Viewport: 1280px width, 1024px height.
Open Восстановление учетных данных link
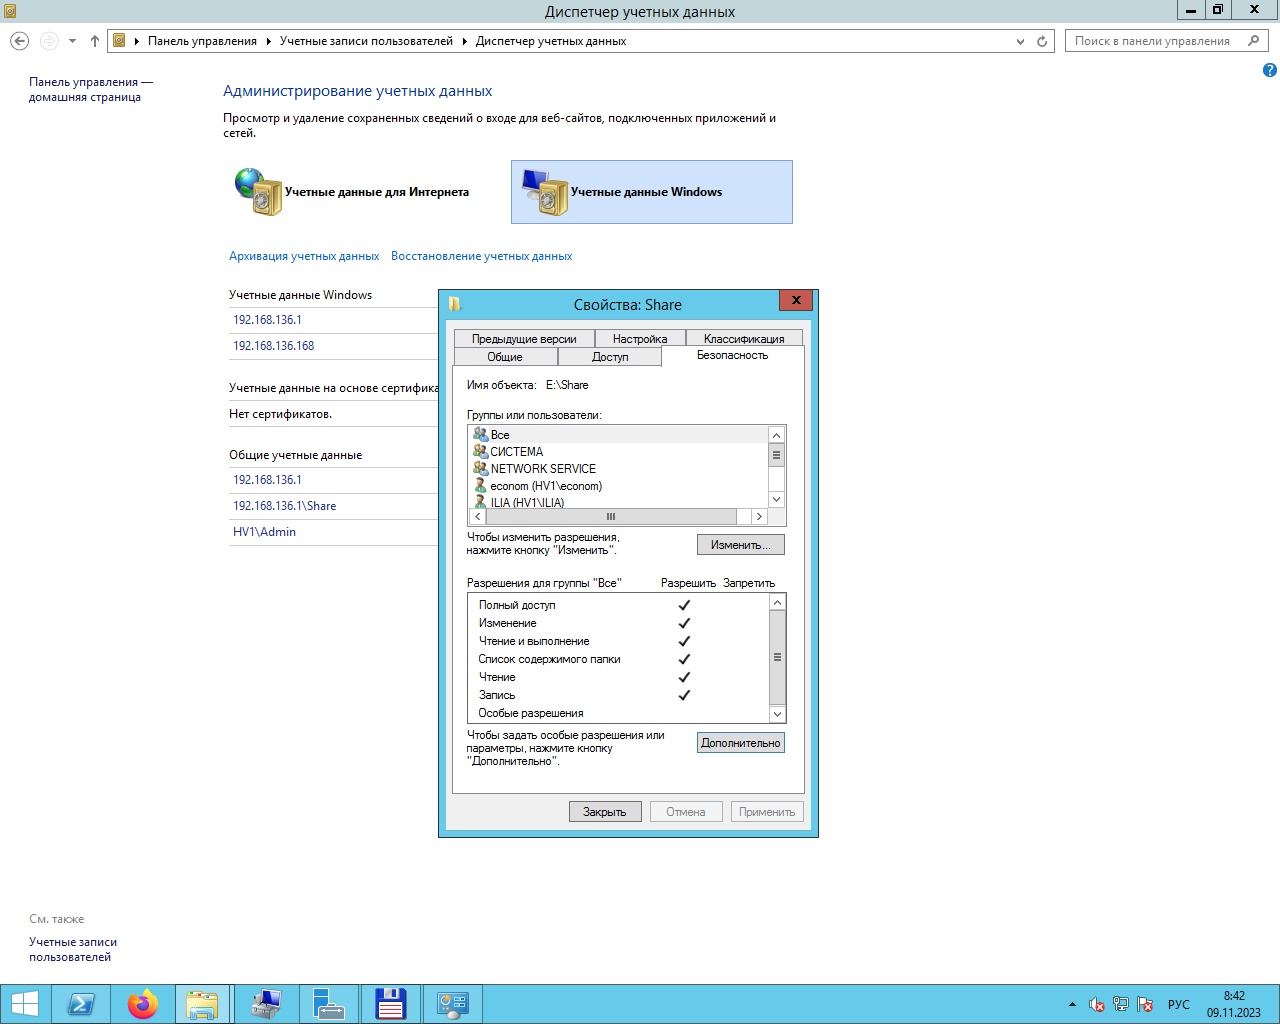pyautogui.click(x=481, y=256)
